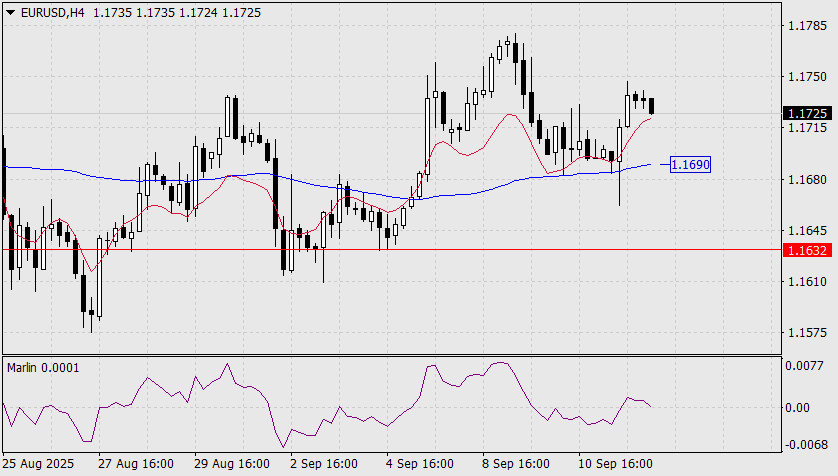Select the 1.1750 price axis value

pyautogui.click(x=807, y=77)
